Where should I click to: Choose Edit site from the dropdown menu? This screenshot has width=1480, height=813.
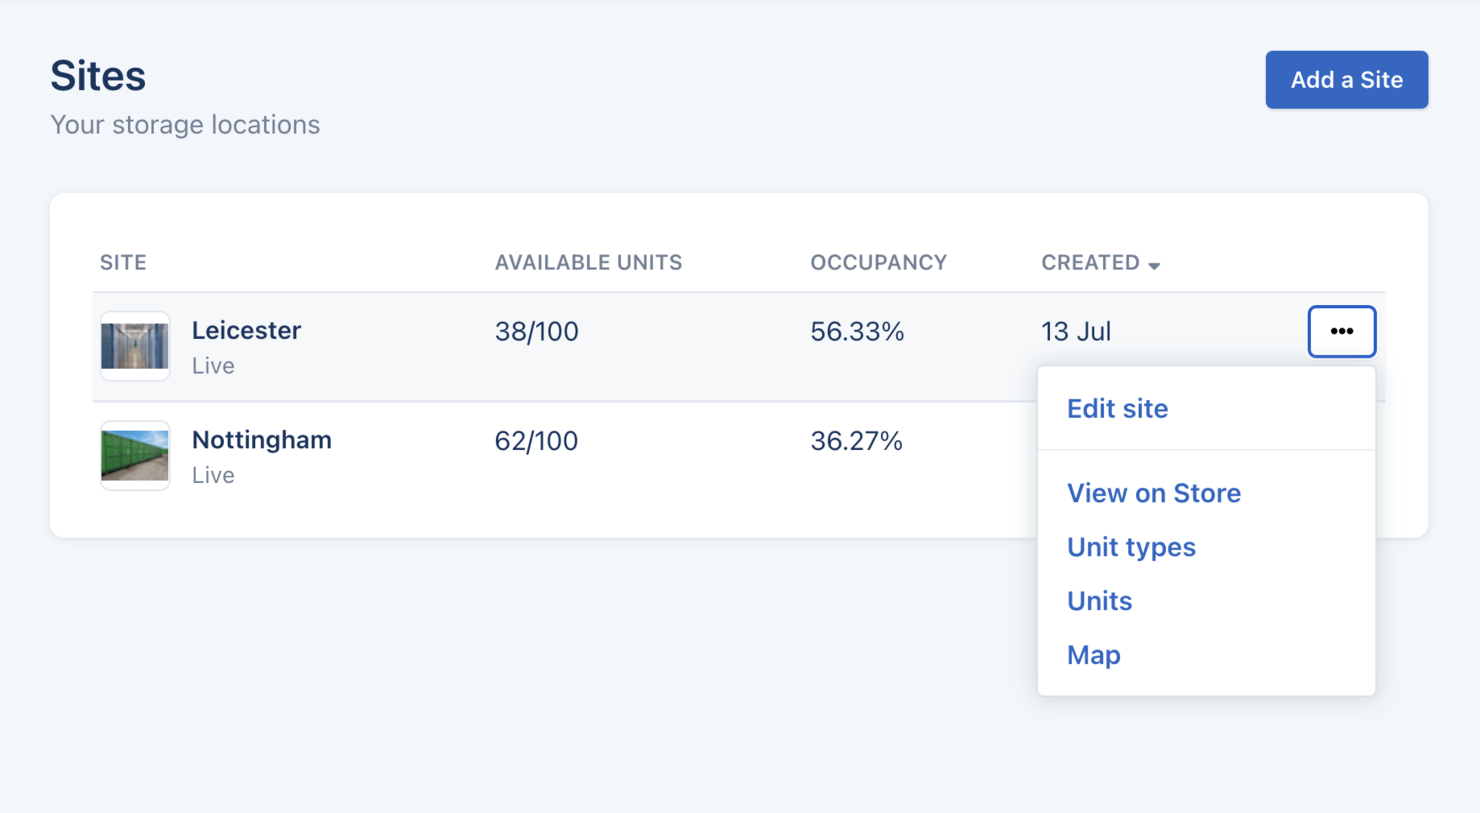[1117, 408]
